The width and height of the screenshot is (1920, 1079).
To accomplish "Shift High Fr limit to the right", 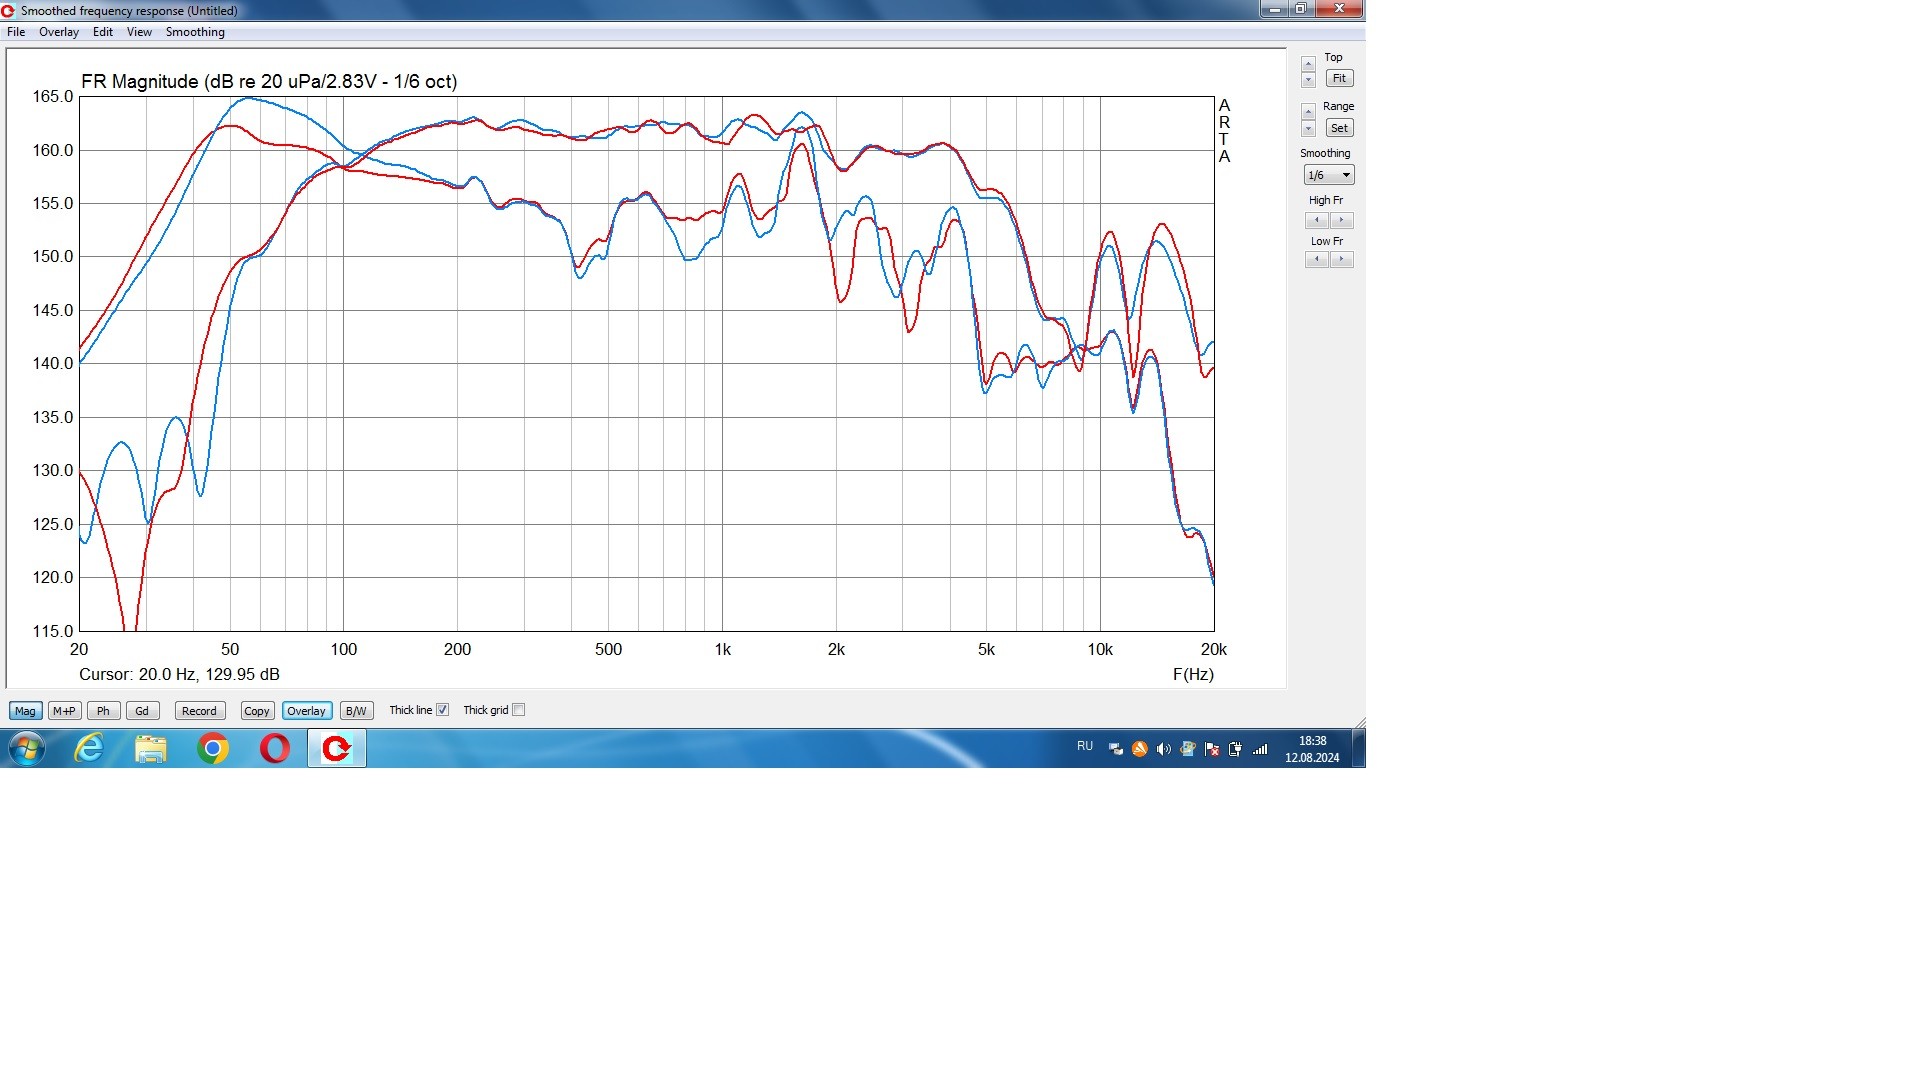I will pos(1341,220).
